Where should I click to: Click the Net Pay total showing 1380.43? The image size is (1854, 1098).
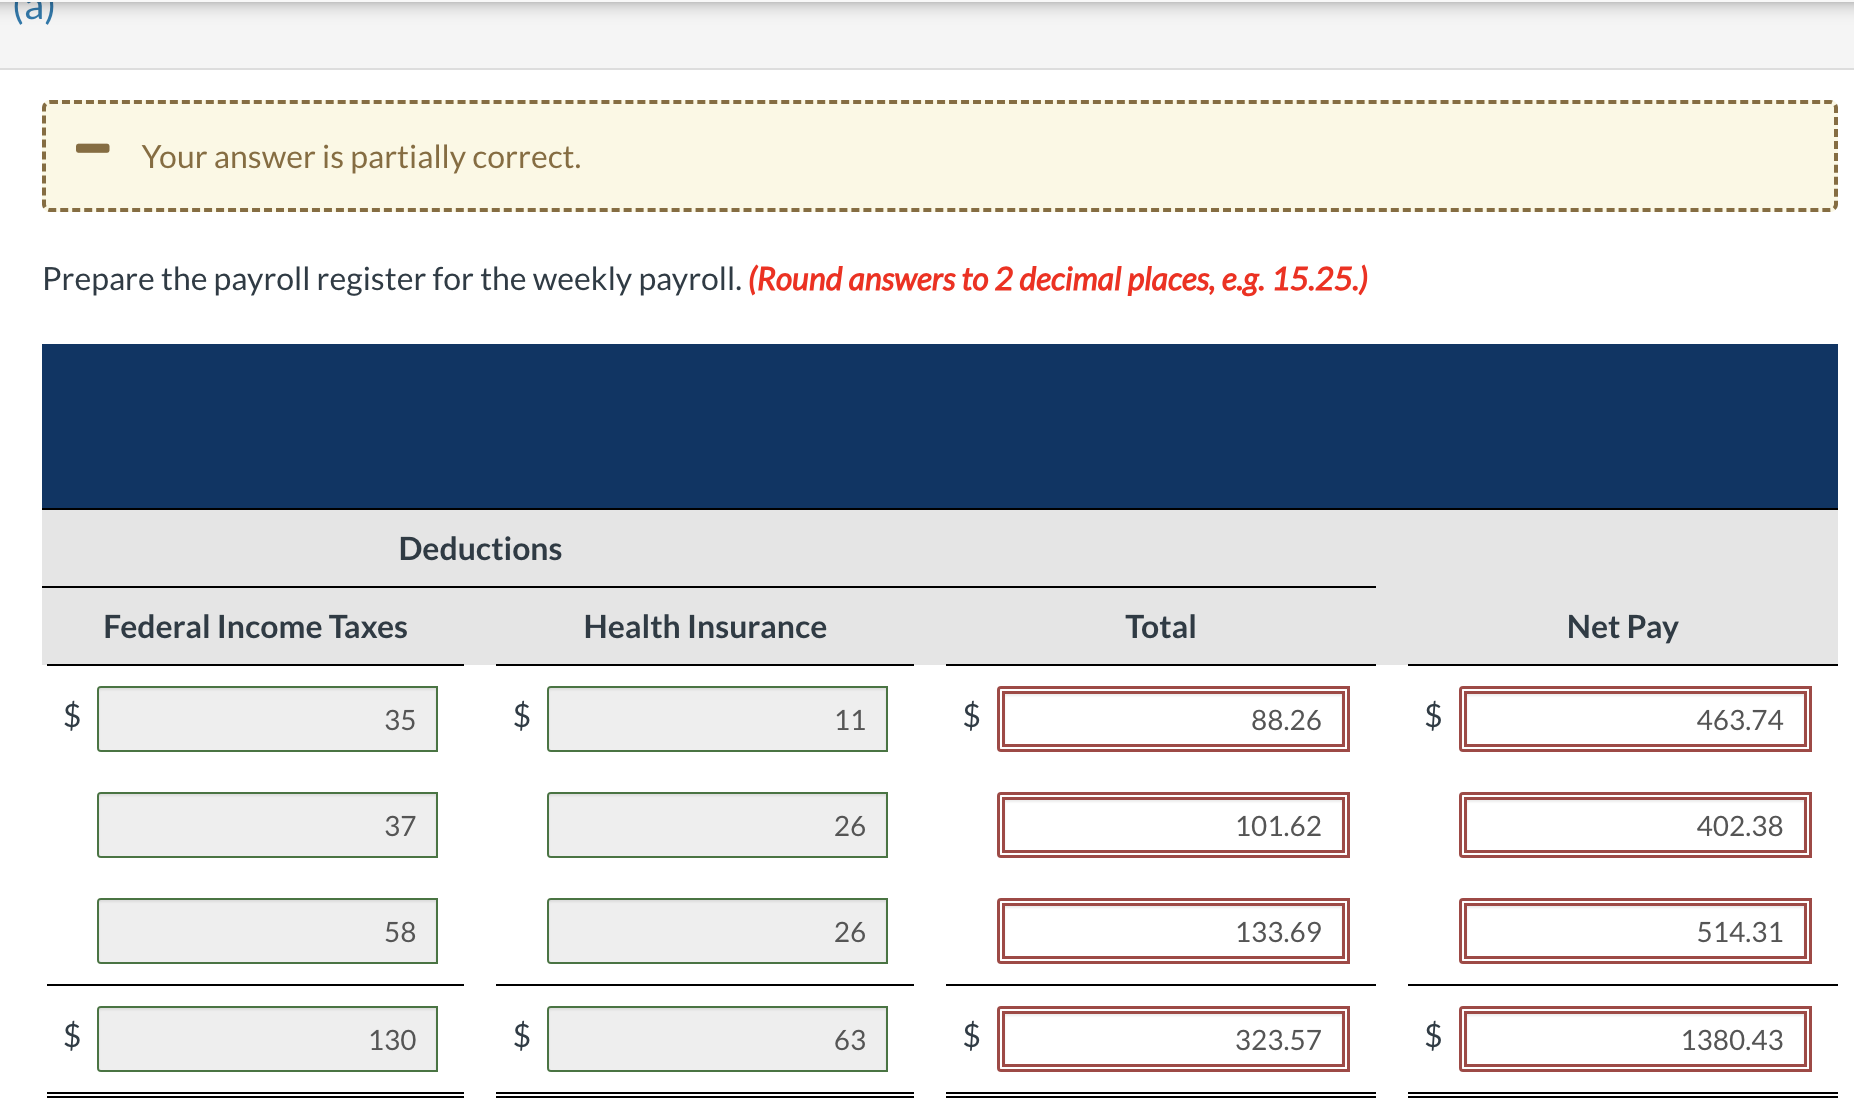click(1634, 1039)
